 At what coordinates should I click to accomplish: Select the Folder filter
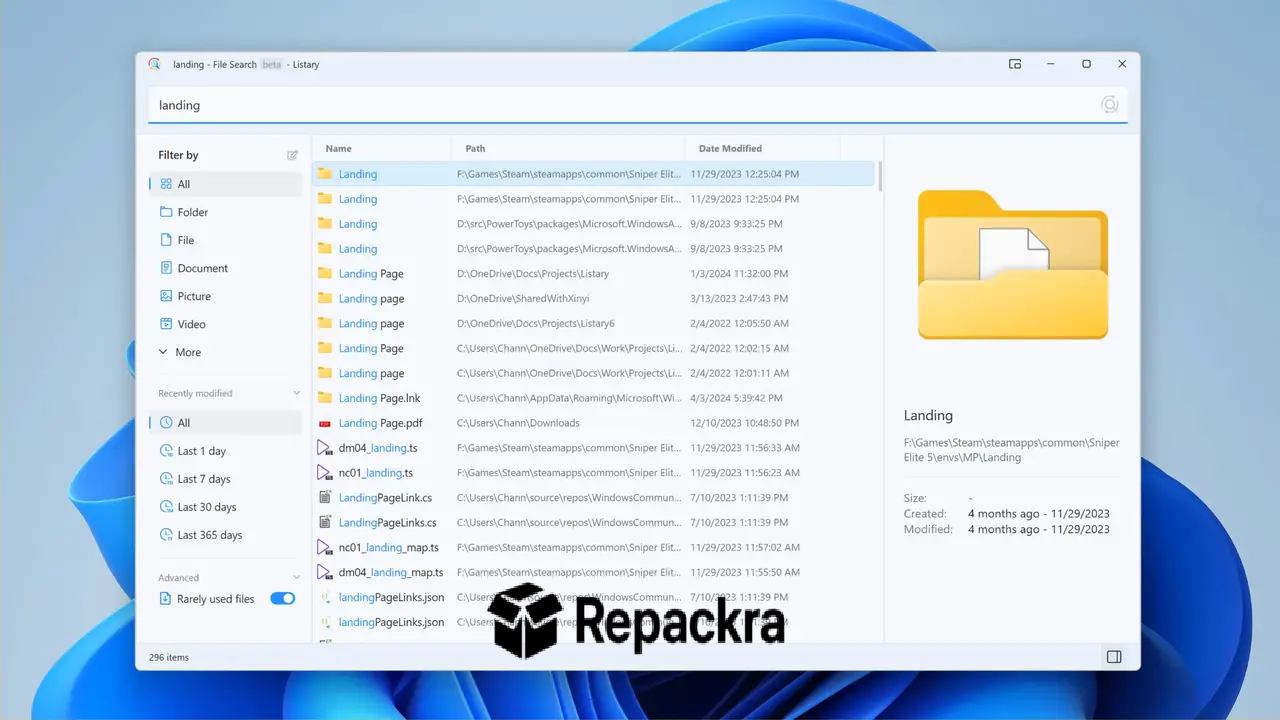coord(225,212)
